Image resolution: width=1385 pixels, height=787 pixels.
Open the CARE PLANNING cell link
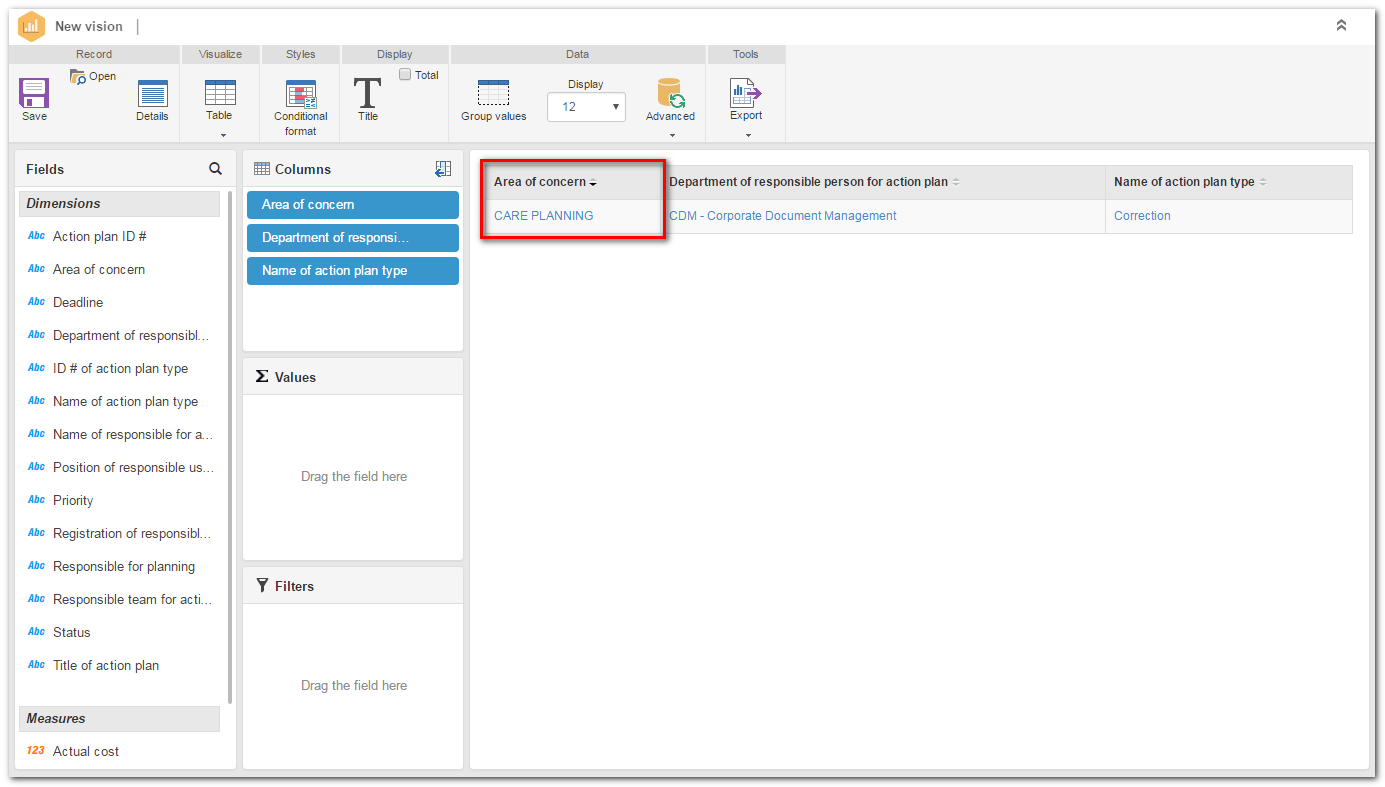pos(543,216)
